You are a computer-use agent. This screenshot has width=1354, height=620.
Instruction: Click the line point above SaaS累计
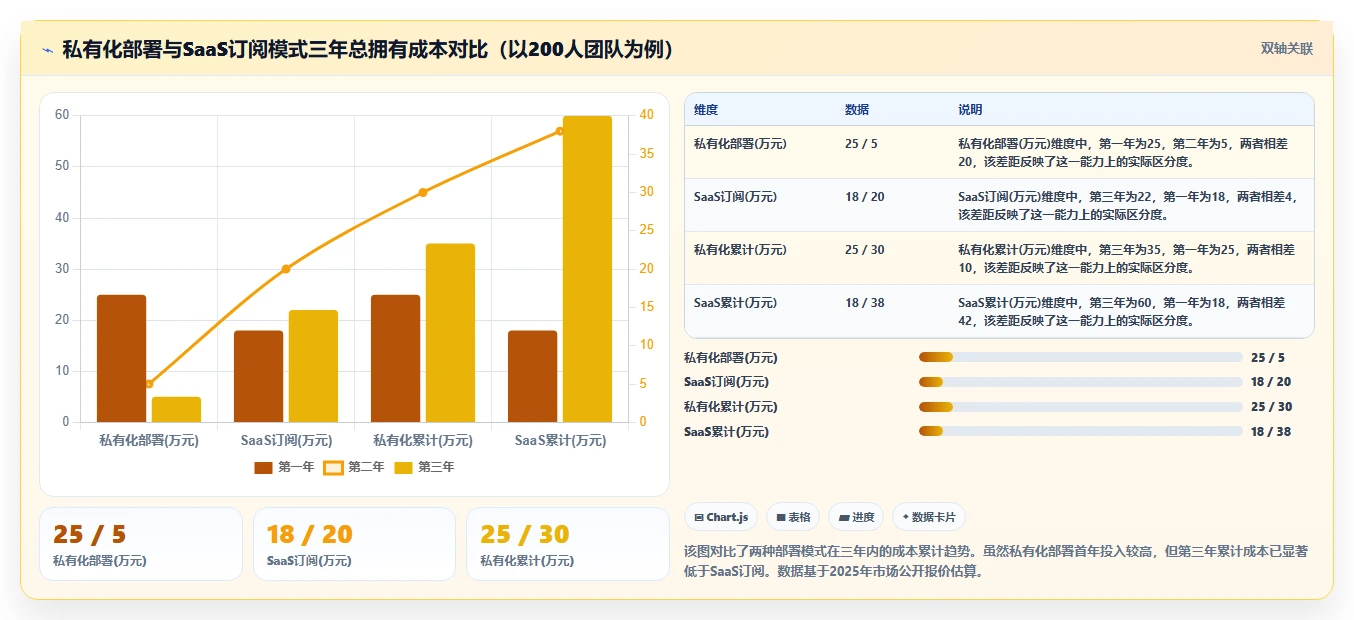click(x=560, y=131)
